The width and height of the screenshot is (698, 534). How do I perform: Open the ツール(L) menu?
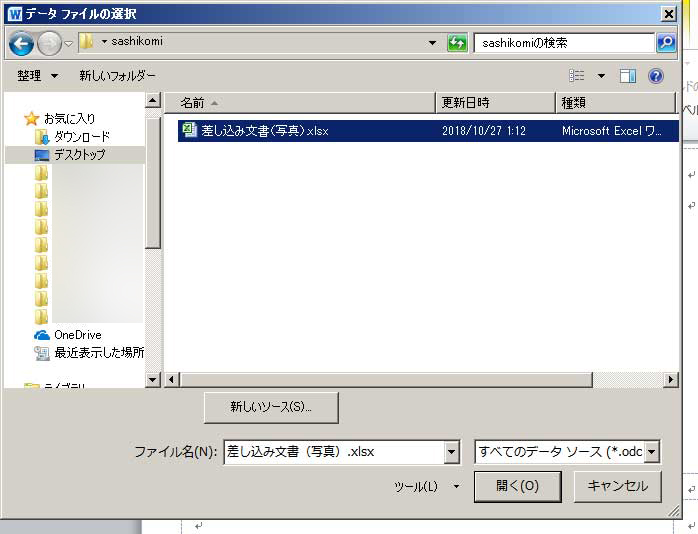[x=426, y=487]
